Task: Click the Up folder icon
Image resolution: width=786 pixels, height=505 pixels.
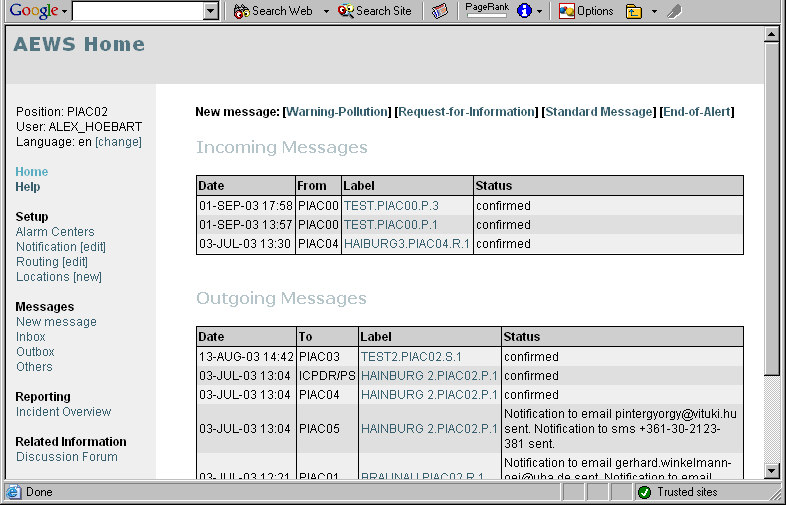Action: 634,11
